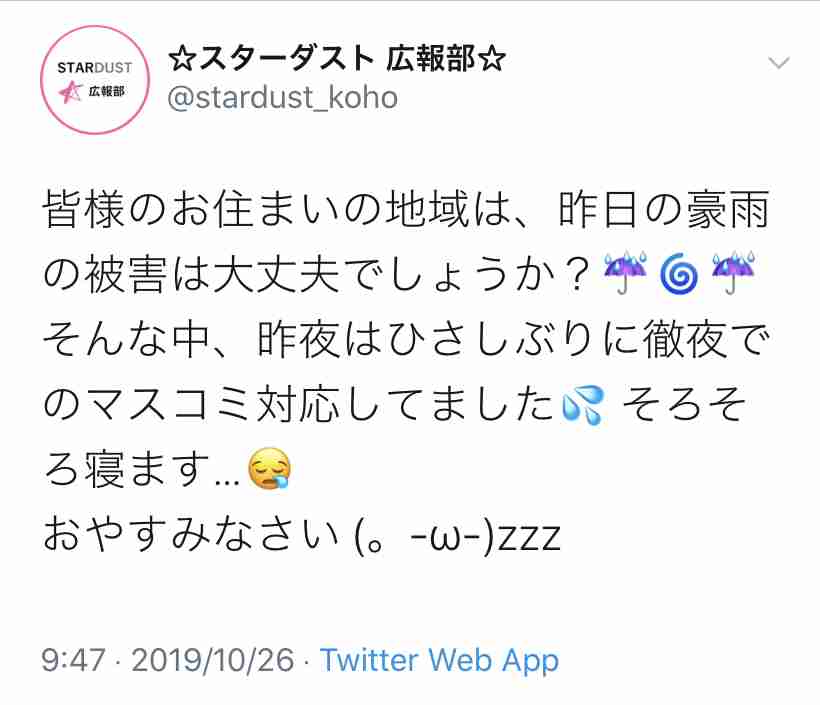This screenshot has width=820, height=705.
Task: Click the tweet line starting 皆様のお住まい
Action: tap(406, 210)
